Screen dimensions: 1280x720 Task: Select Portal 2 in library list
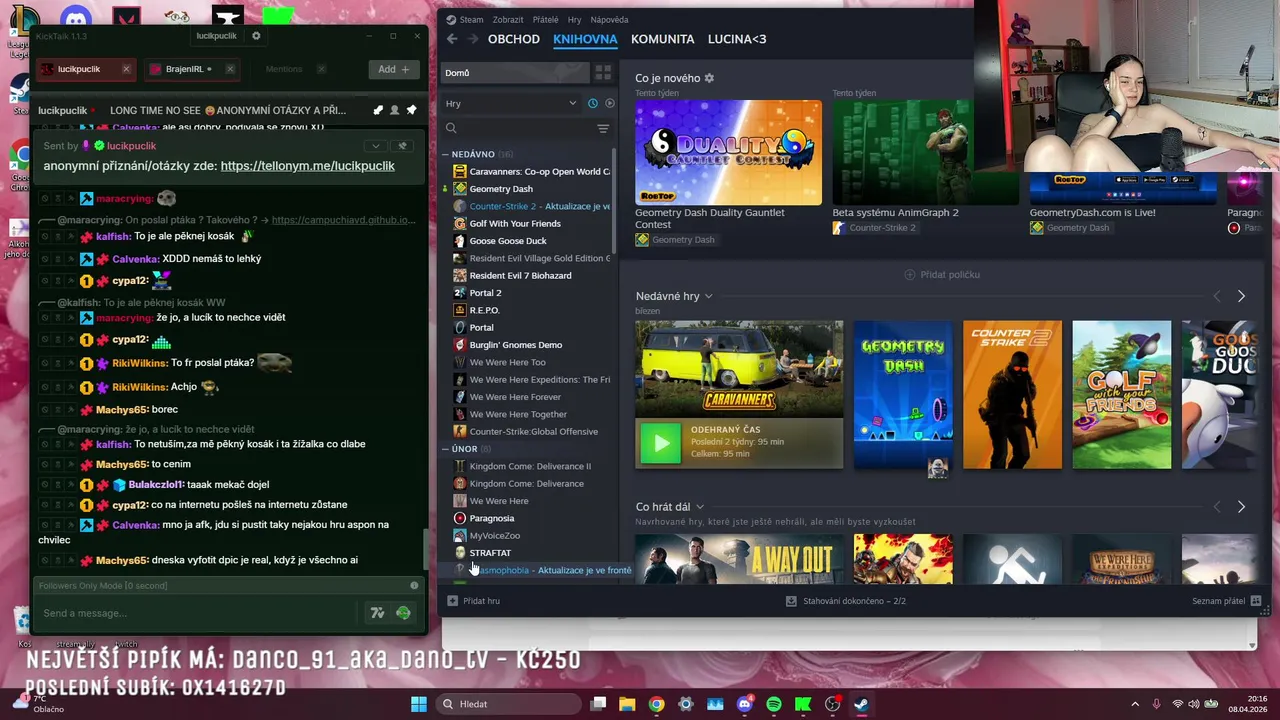485,293
